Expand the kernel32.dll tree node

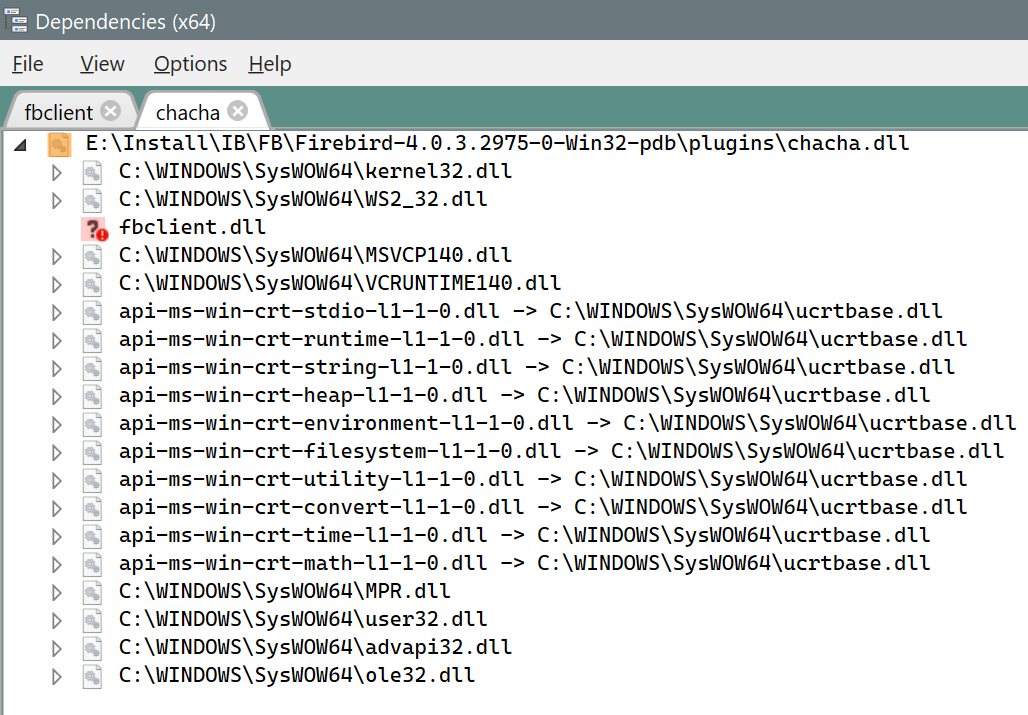click(57, 172)
